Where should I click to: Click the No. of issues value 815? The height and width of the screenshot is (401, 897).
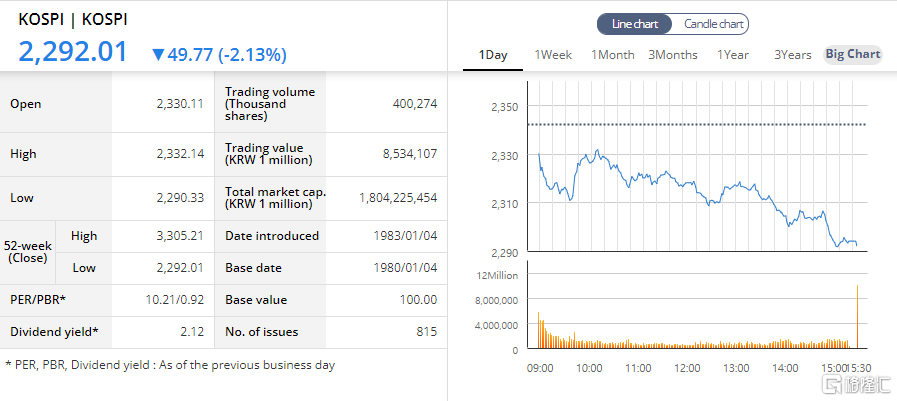tap(427, 332)
